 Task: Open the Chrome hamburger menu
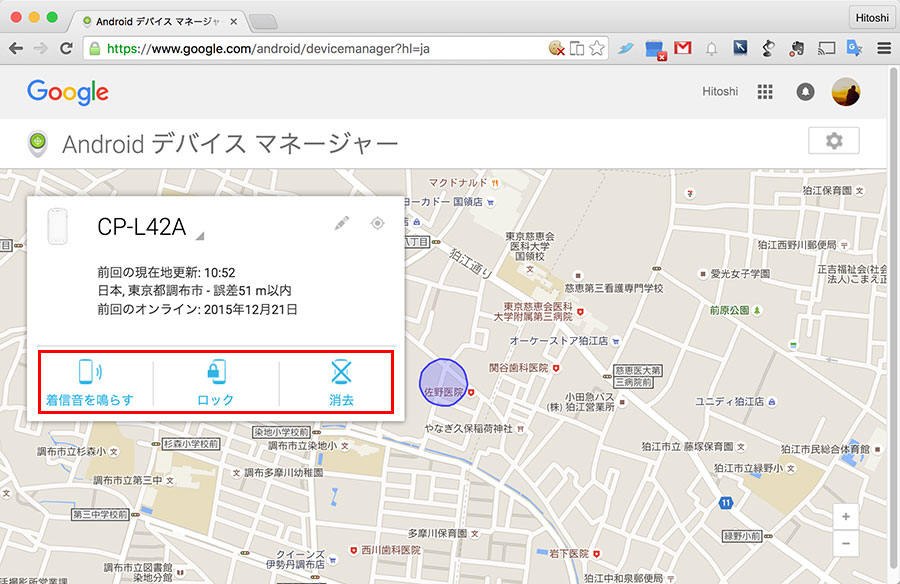pyautogui.click(x=884, y=48)
